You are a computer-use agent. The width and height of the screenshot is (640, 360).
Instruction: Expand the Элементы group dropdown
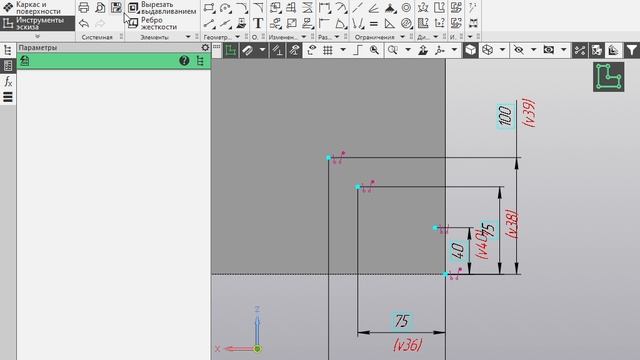(188, 37)
